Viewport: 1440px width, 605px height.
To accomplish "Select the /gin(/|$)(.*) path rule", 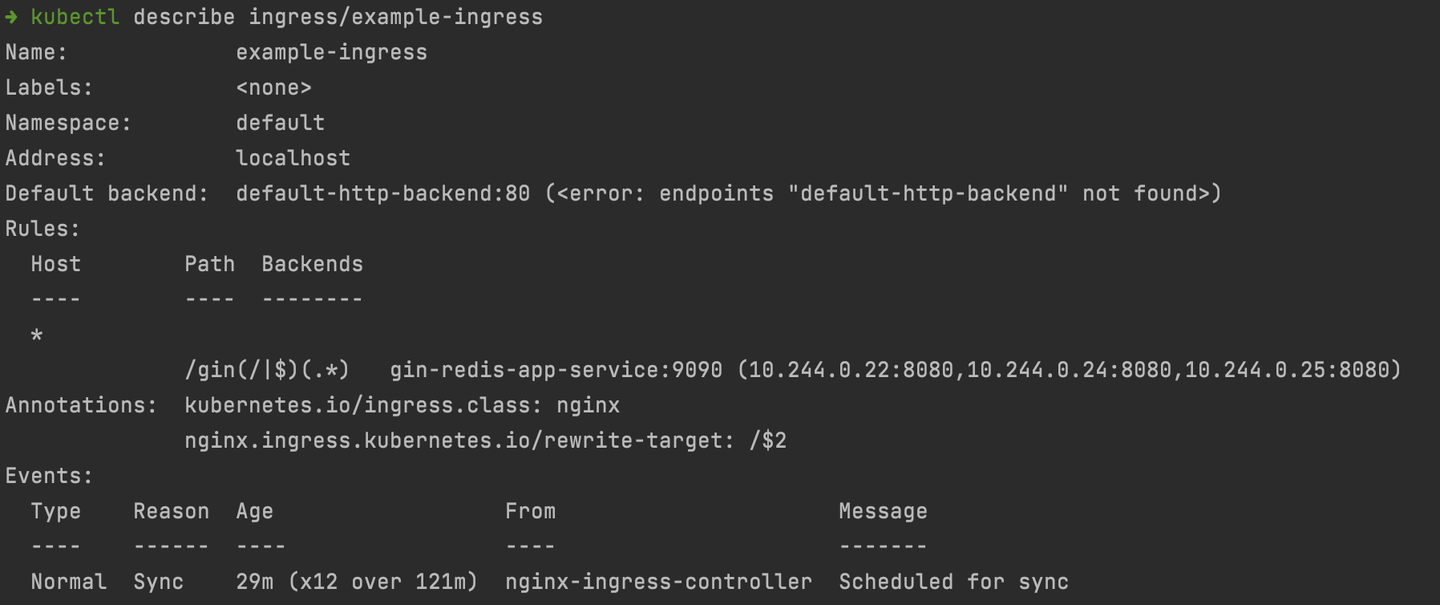I will click(267, 370).
